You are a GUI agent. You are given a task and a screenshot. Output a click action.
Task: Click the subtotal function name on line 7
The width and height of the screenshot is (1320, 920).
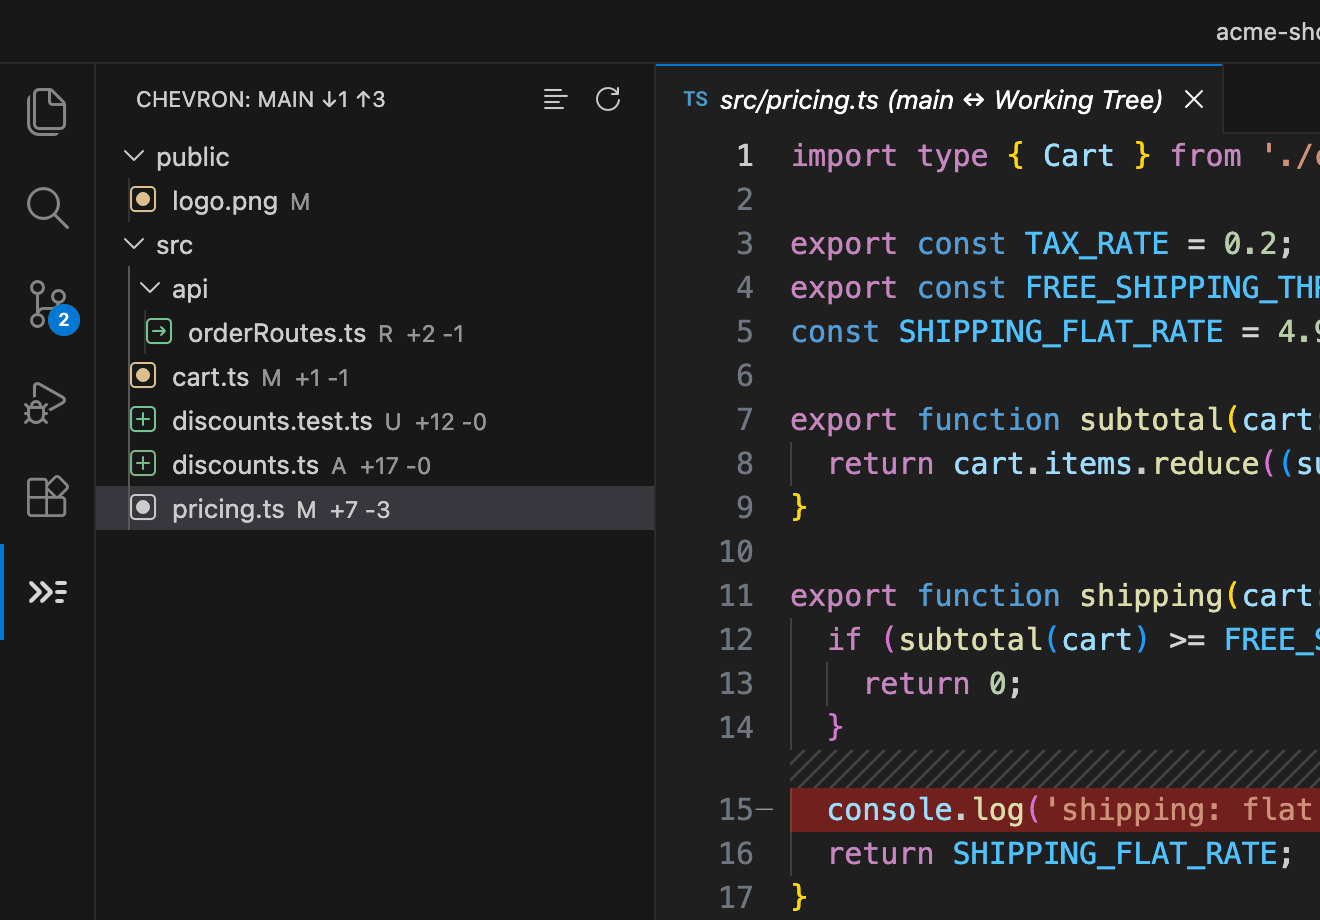coord(1151,420)
